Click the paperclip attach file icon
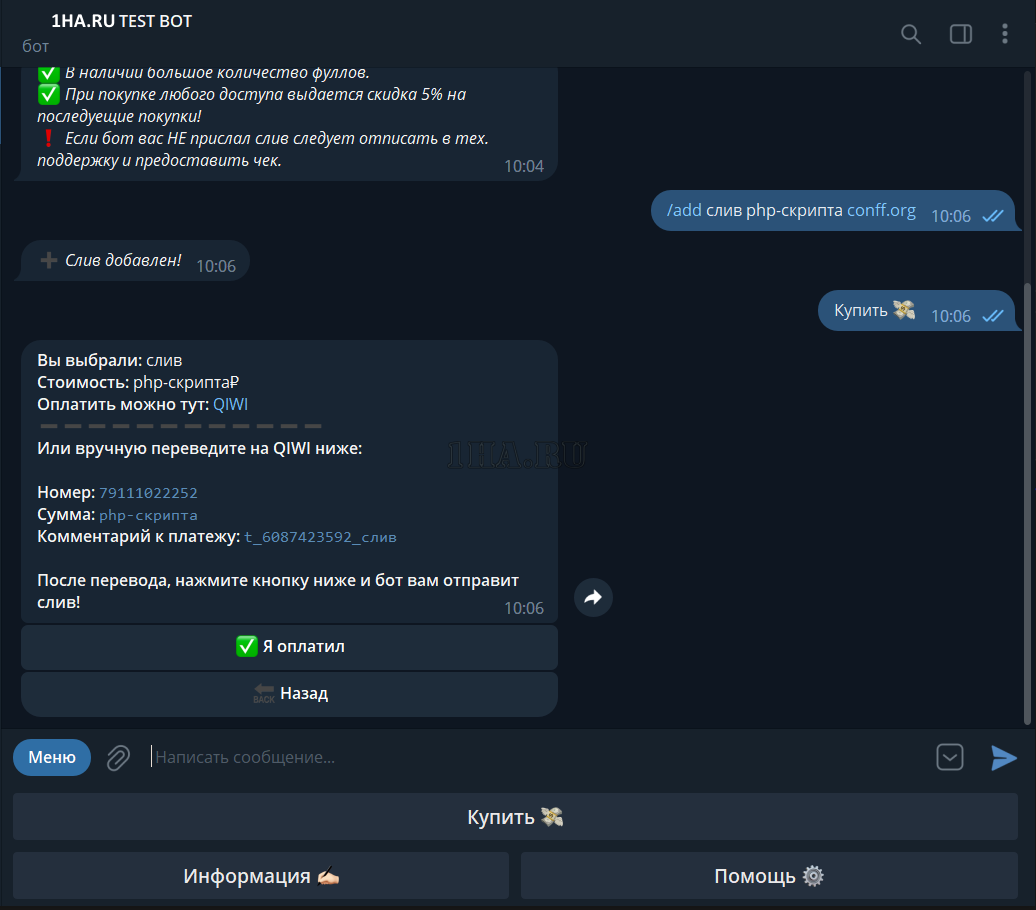Viewport: 1036px width, 910px height. pyautogui.click(x=118, y=757)
